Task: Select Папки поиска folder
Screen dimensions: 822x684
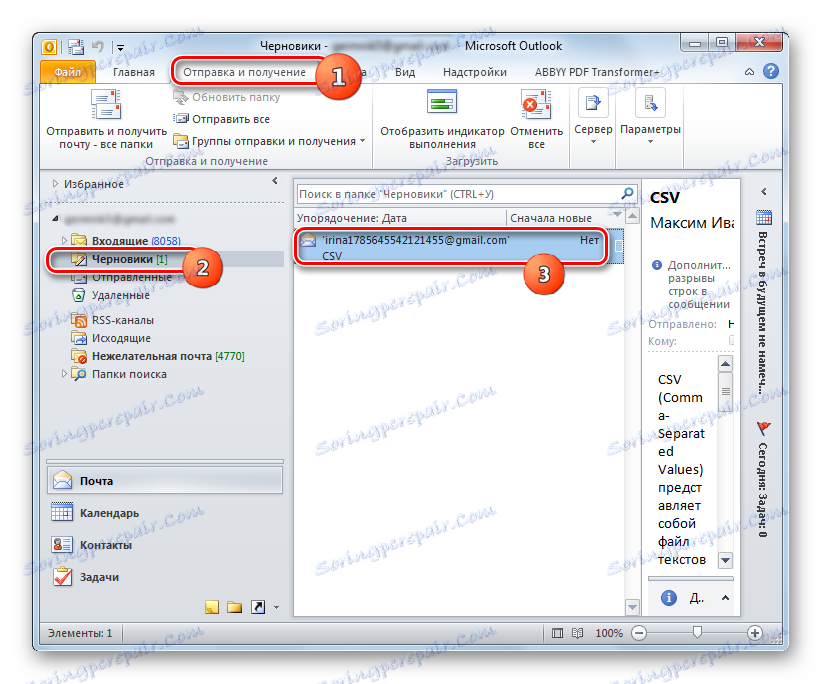Action: point(120,374)
